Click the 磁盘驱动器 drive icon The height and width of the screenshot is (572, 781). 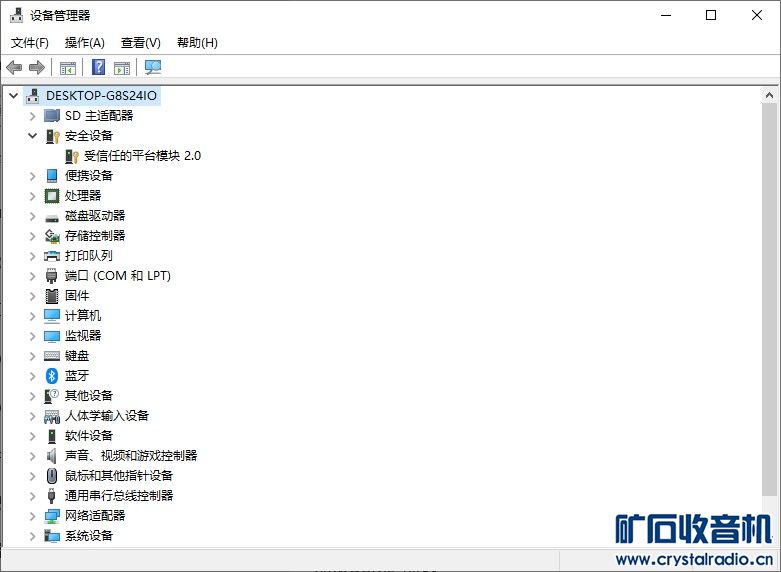(x=52, y=218)
